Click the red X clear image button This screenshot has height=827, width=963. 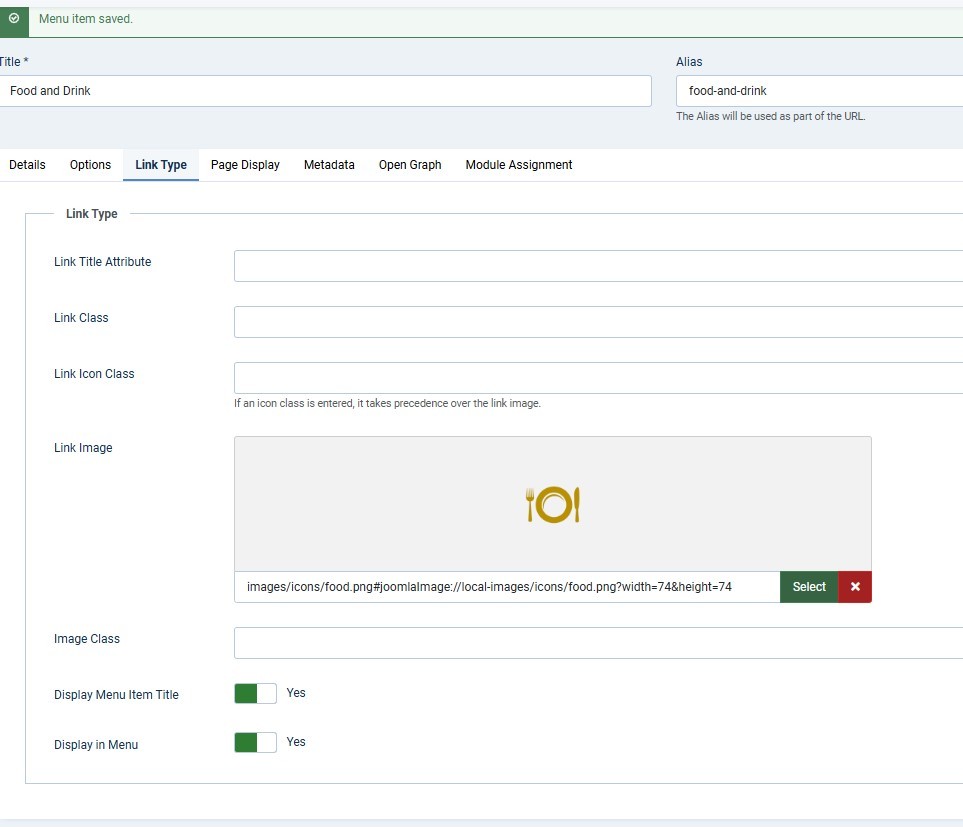855,587
